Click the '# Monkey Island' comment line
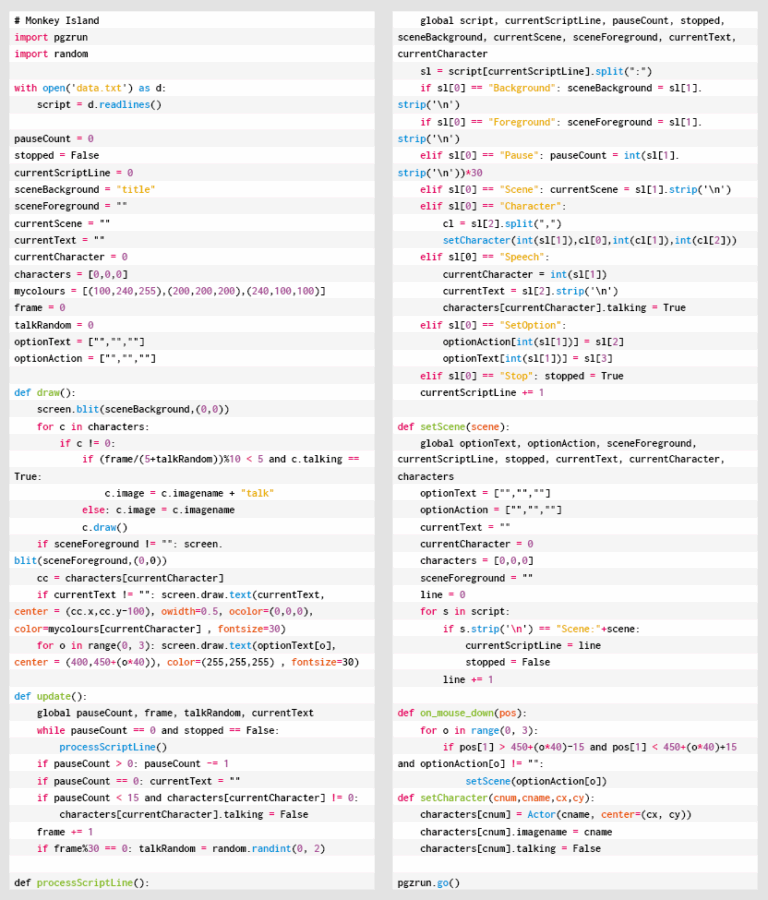This screenshot has width=768, height=900. tap(56, 20)
